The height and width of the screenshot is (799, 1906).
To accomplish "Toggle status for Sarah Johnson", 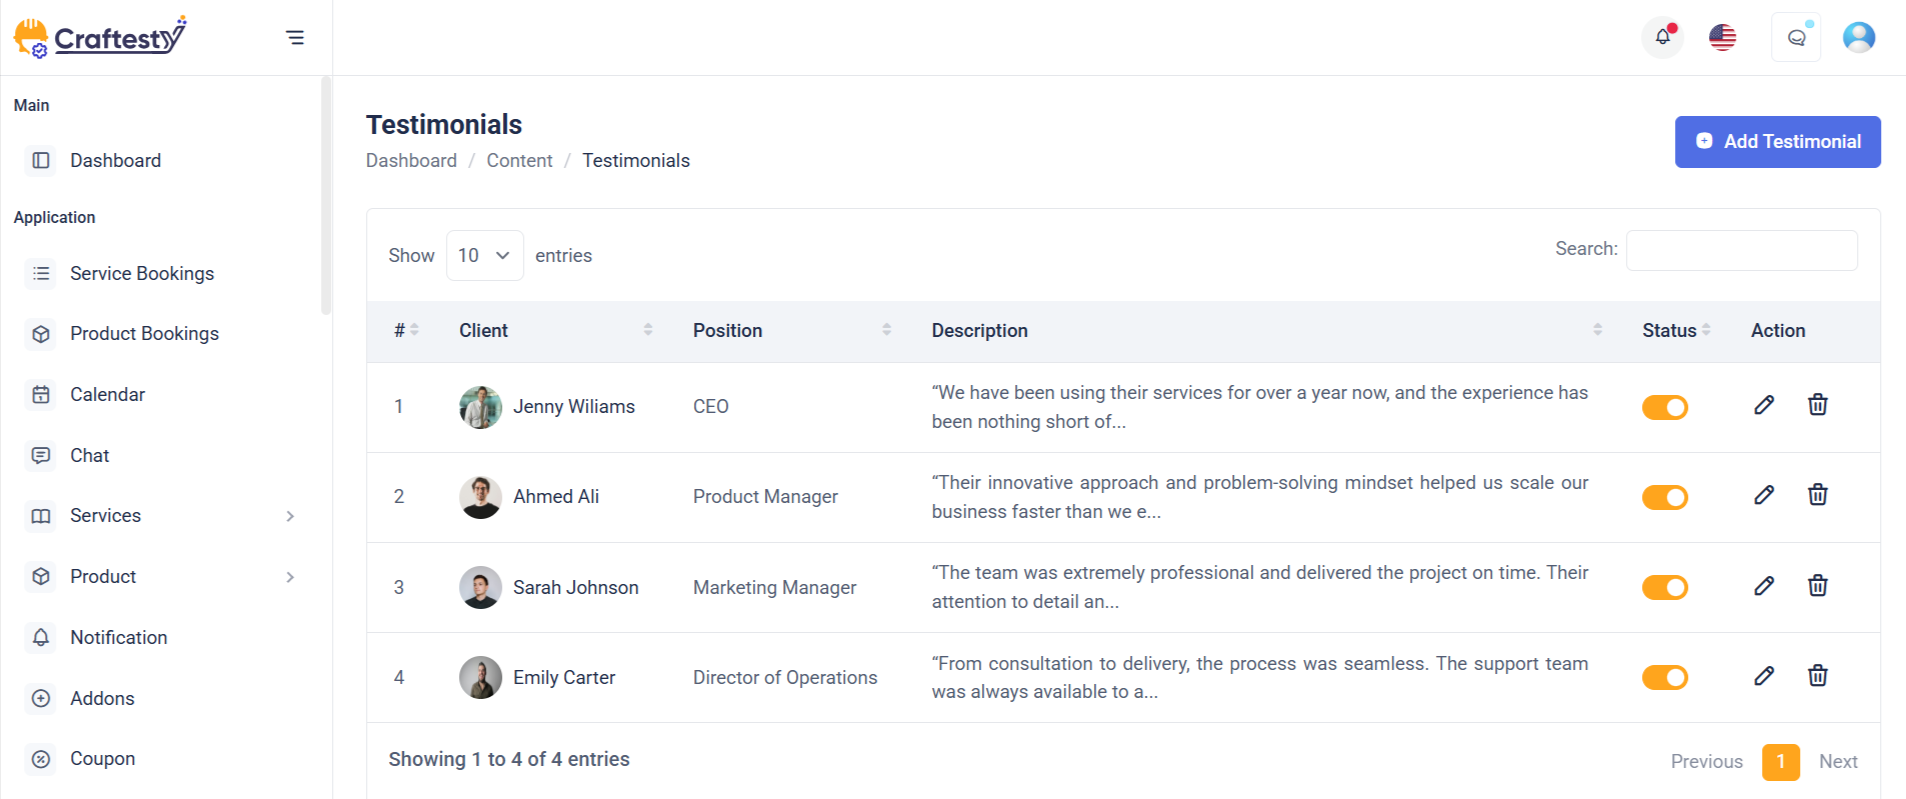I will (1665, 587).
